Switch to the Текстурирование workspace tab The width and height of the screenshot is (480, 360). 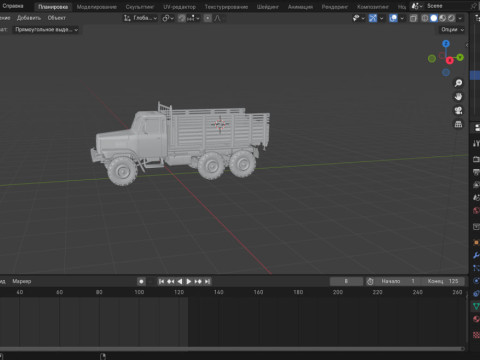[226, 7]
